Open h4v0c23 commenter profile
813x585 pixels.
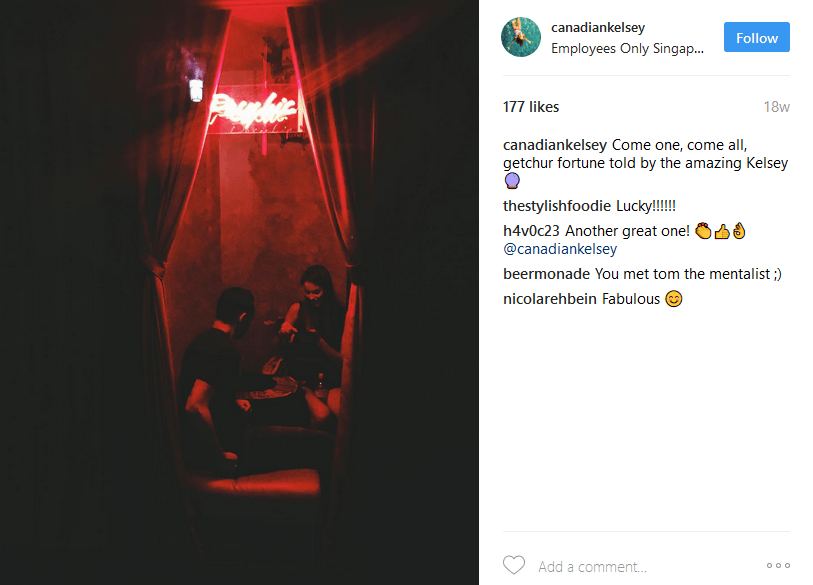click(531, 231)
